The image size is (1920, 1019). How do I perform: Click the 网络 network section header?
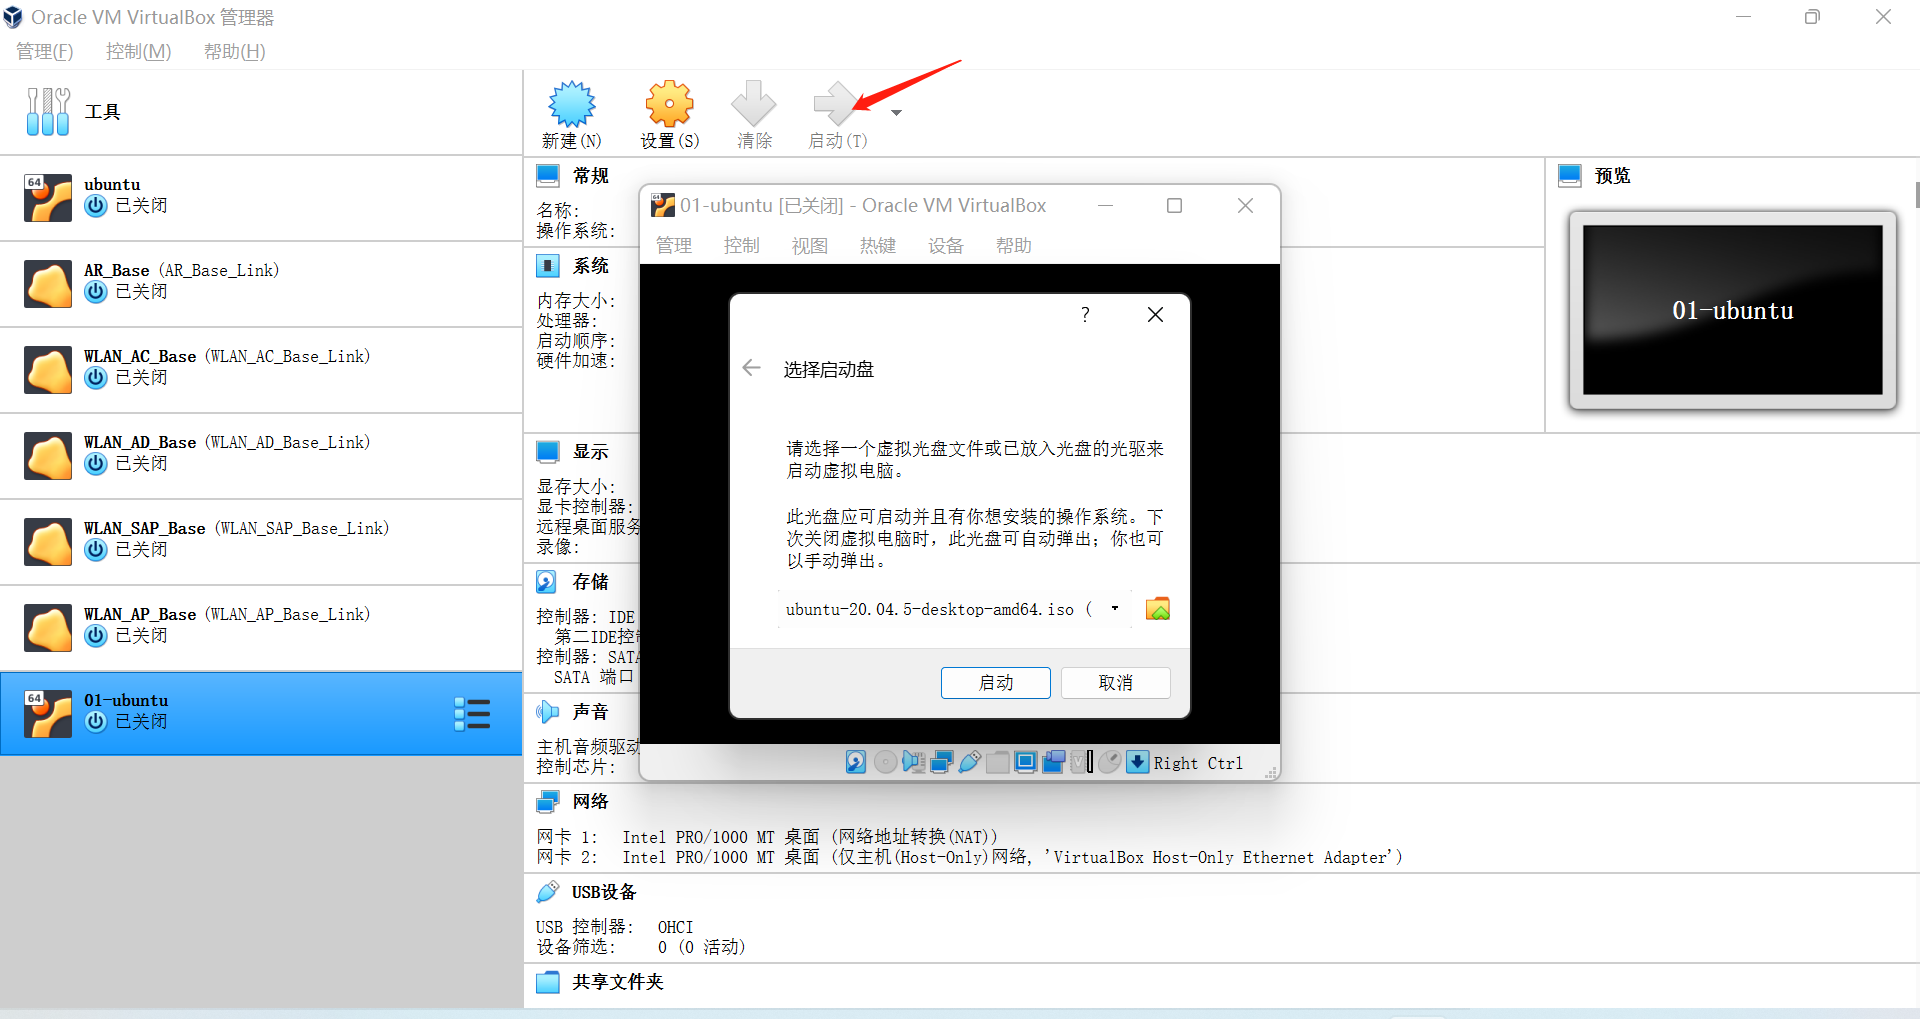click(591, 802)
